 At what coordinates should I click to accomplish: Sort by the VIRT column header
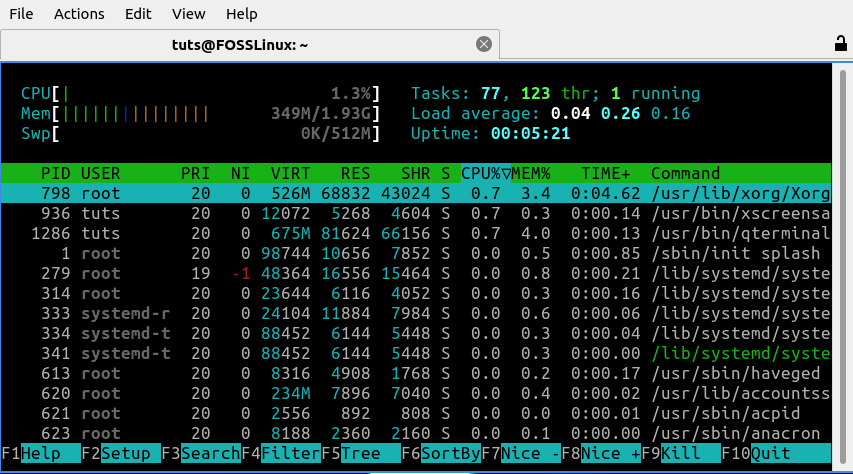tap(290, 174)
